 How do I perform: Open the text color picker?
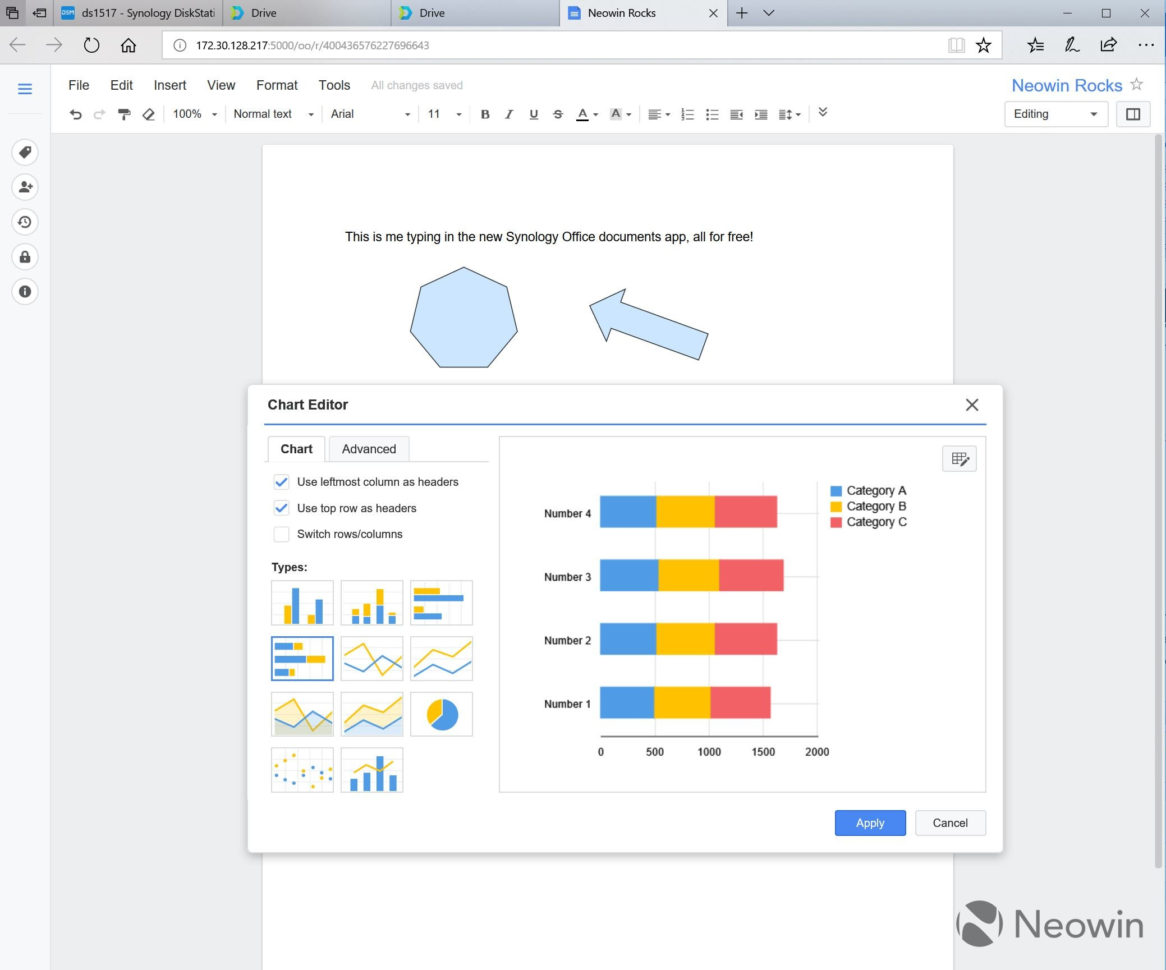pos(585,114)
